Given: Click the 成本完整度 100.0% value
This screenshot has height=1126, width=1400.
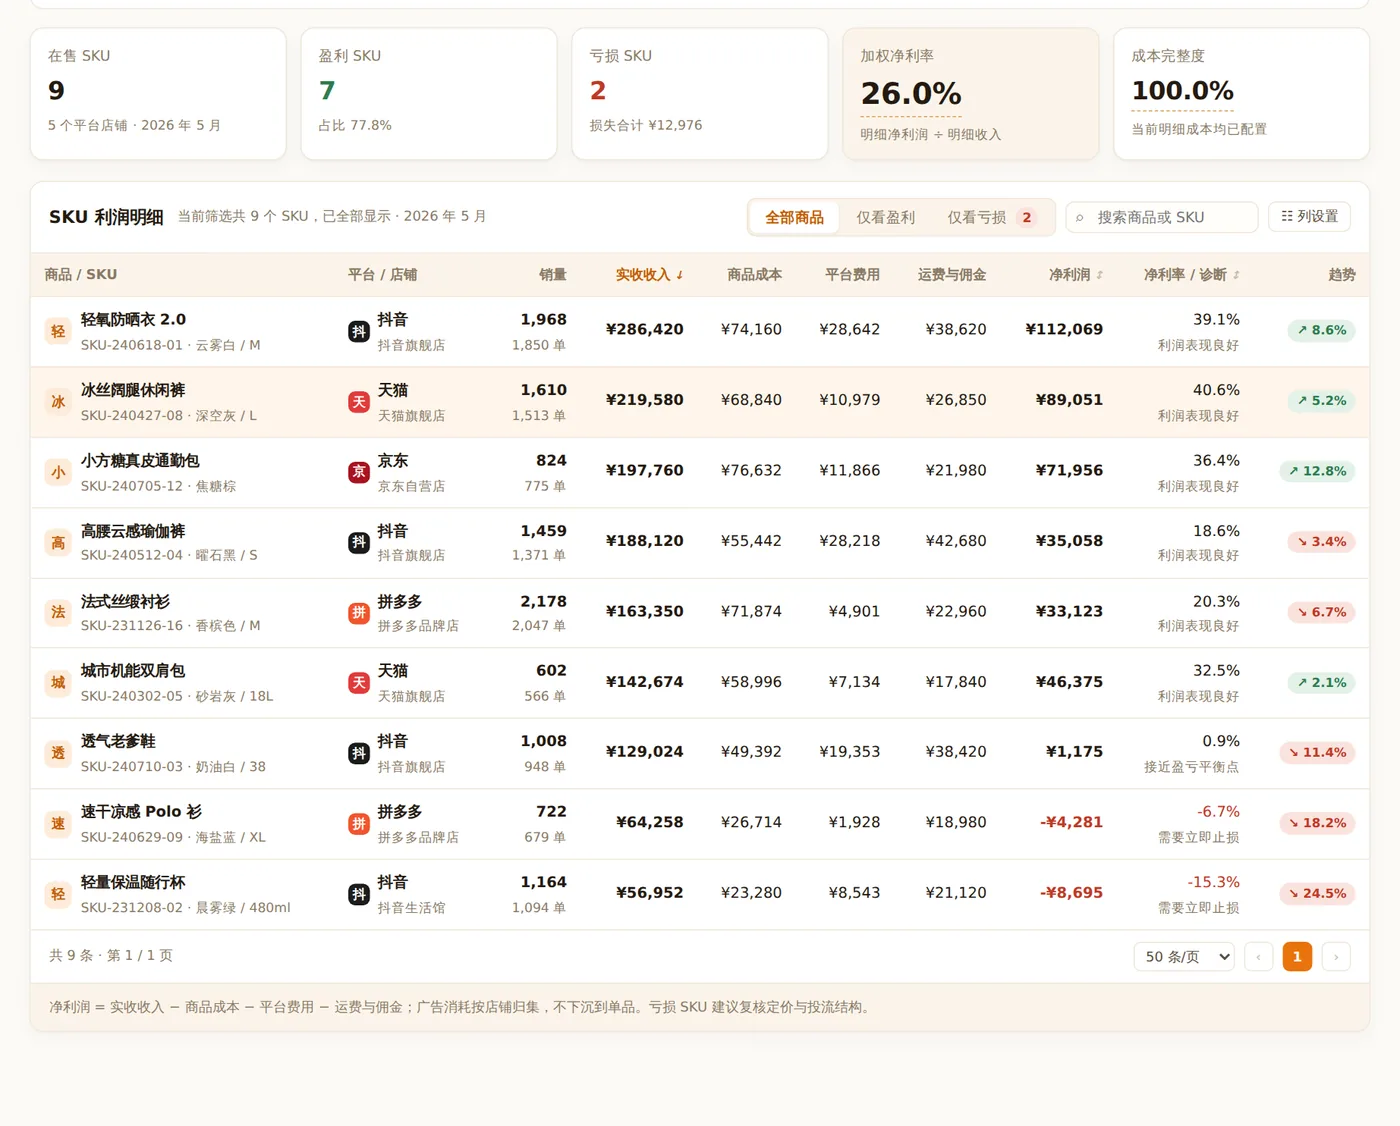Looking at the screenshot, I should click(x=1182, y=91).
